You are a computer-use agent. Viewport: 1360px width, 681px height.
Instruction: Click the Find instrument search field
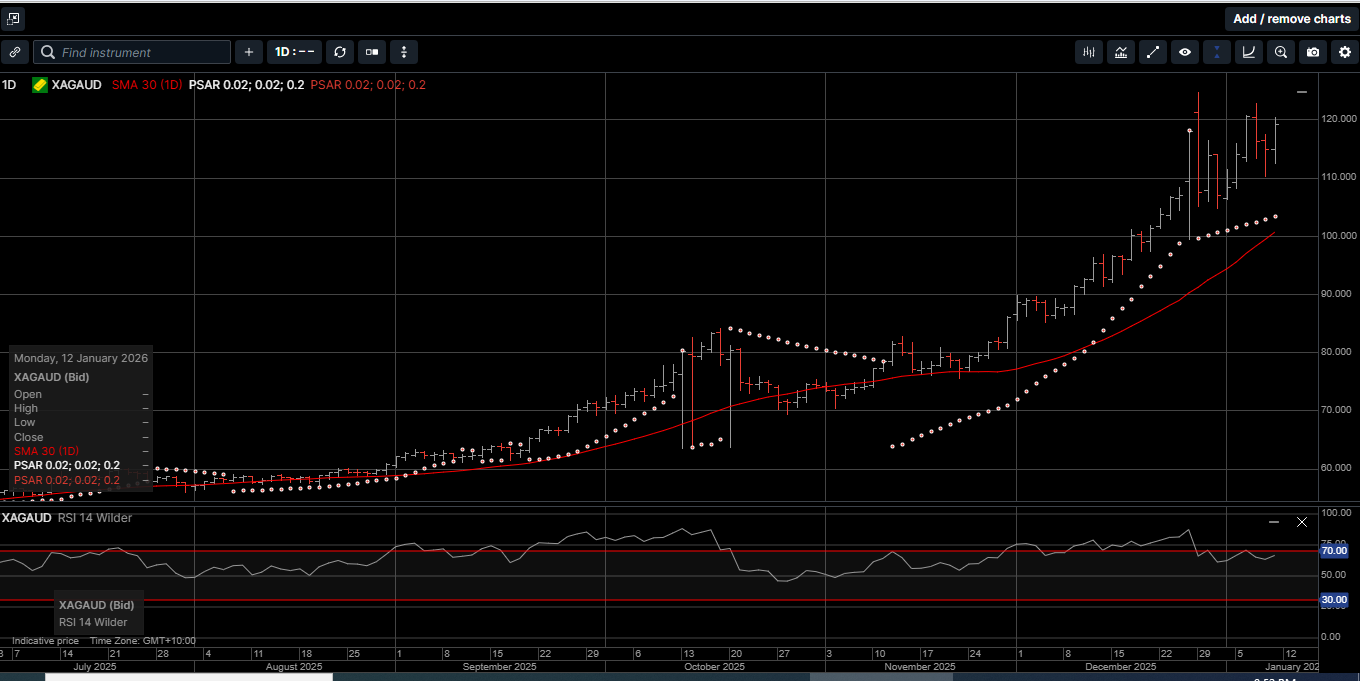(x=140, y=52)
